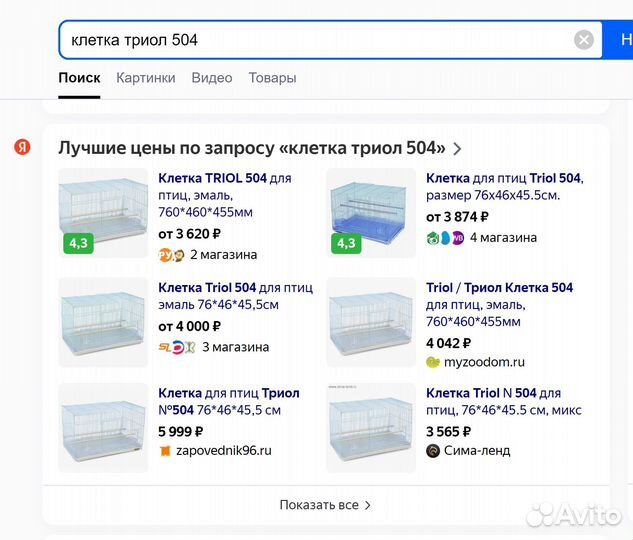This screenshot has width=633, height=540.
Task: Open thumbnail of 'Triol / Триол Клетка 504' product
Action: (371, 322)
